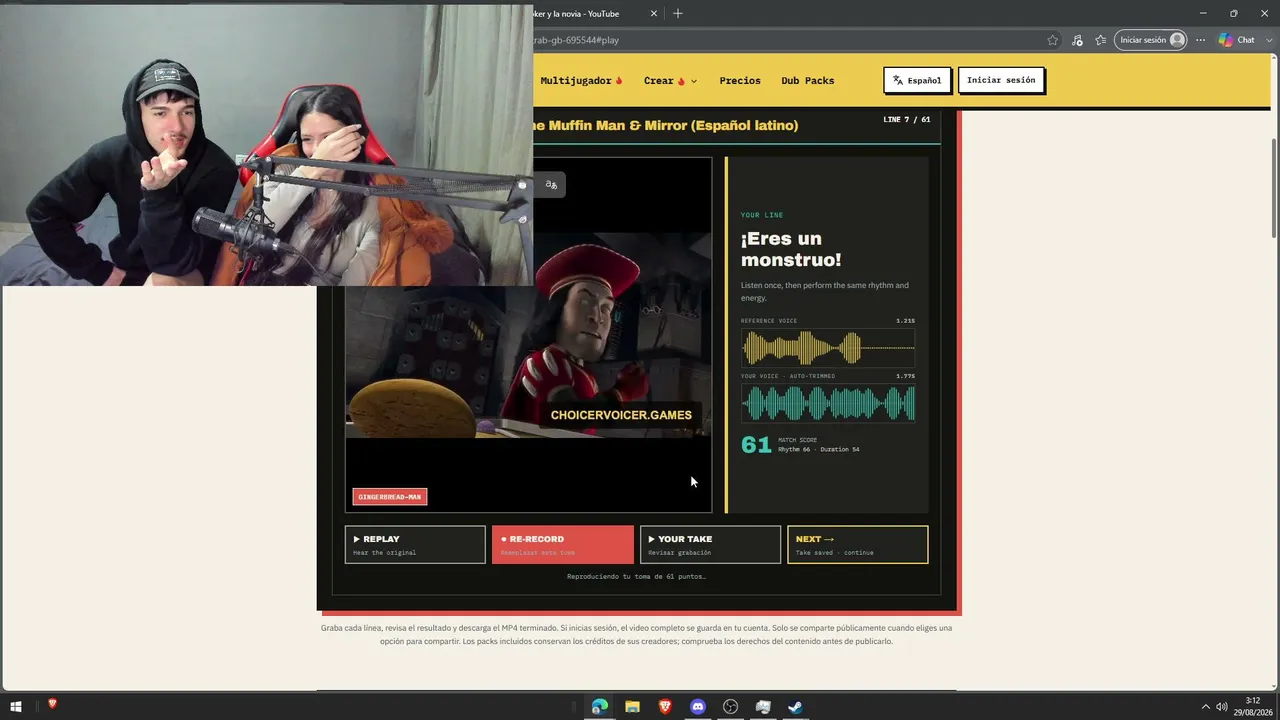Click the Lord Farquaad video clip preview
The image size is (1280, 720).
tap(528, 336)
